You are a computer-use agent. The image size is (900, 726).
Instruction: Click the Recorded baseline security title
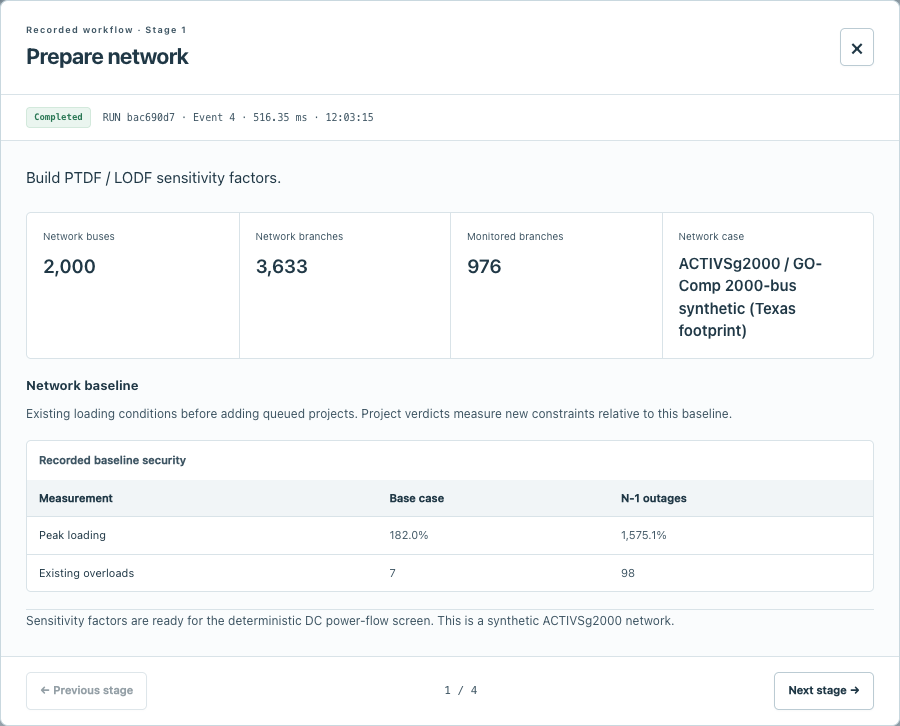[112, 460]
